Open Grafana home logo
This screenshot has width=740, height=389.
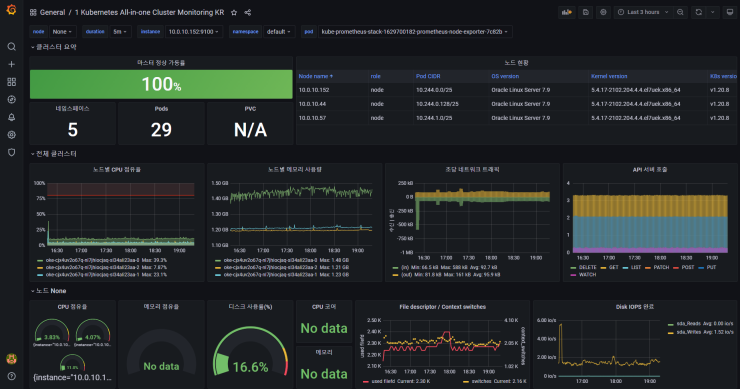(x=11, y=9)
